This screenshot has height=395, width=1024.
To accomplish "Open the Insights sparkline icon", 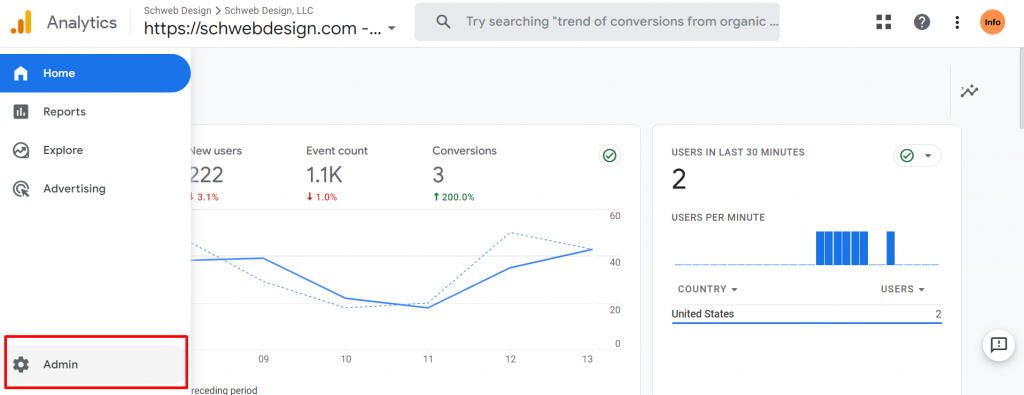I will (x=970, y=91).
